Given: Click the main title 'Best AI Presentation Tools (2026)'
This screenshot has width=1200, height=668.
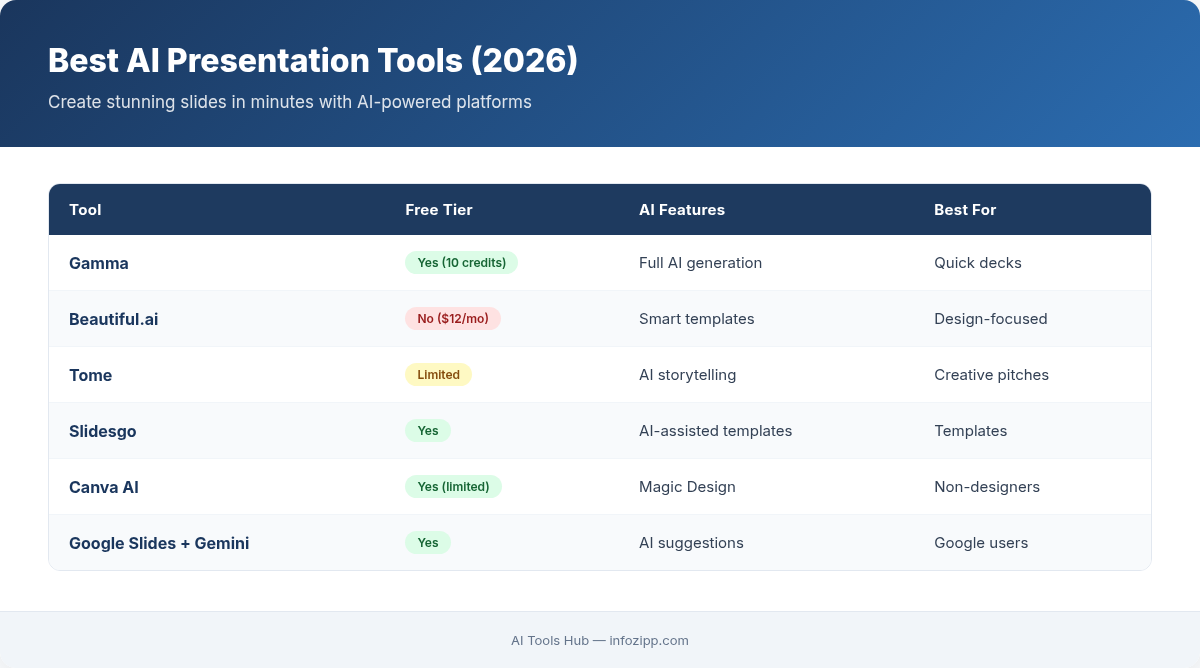Looking at the screenshot, I should point(313,61).
